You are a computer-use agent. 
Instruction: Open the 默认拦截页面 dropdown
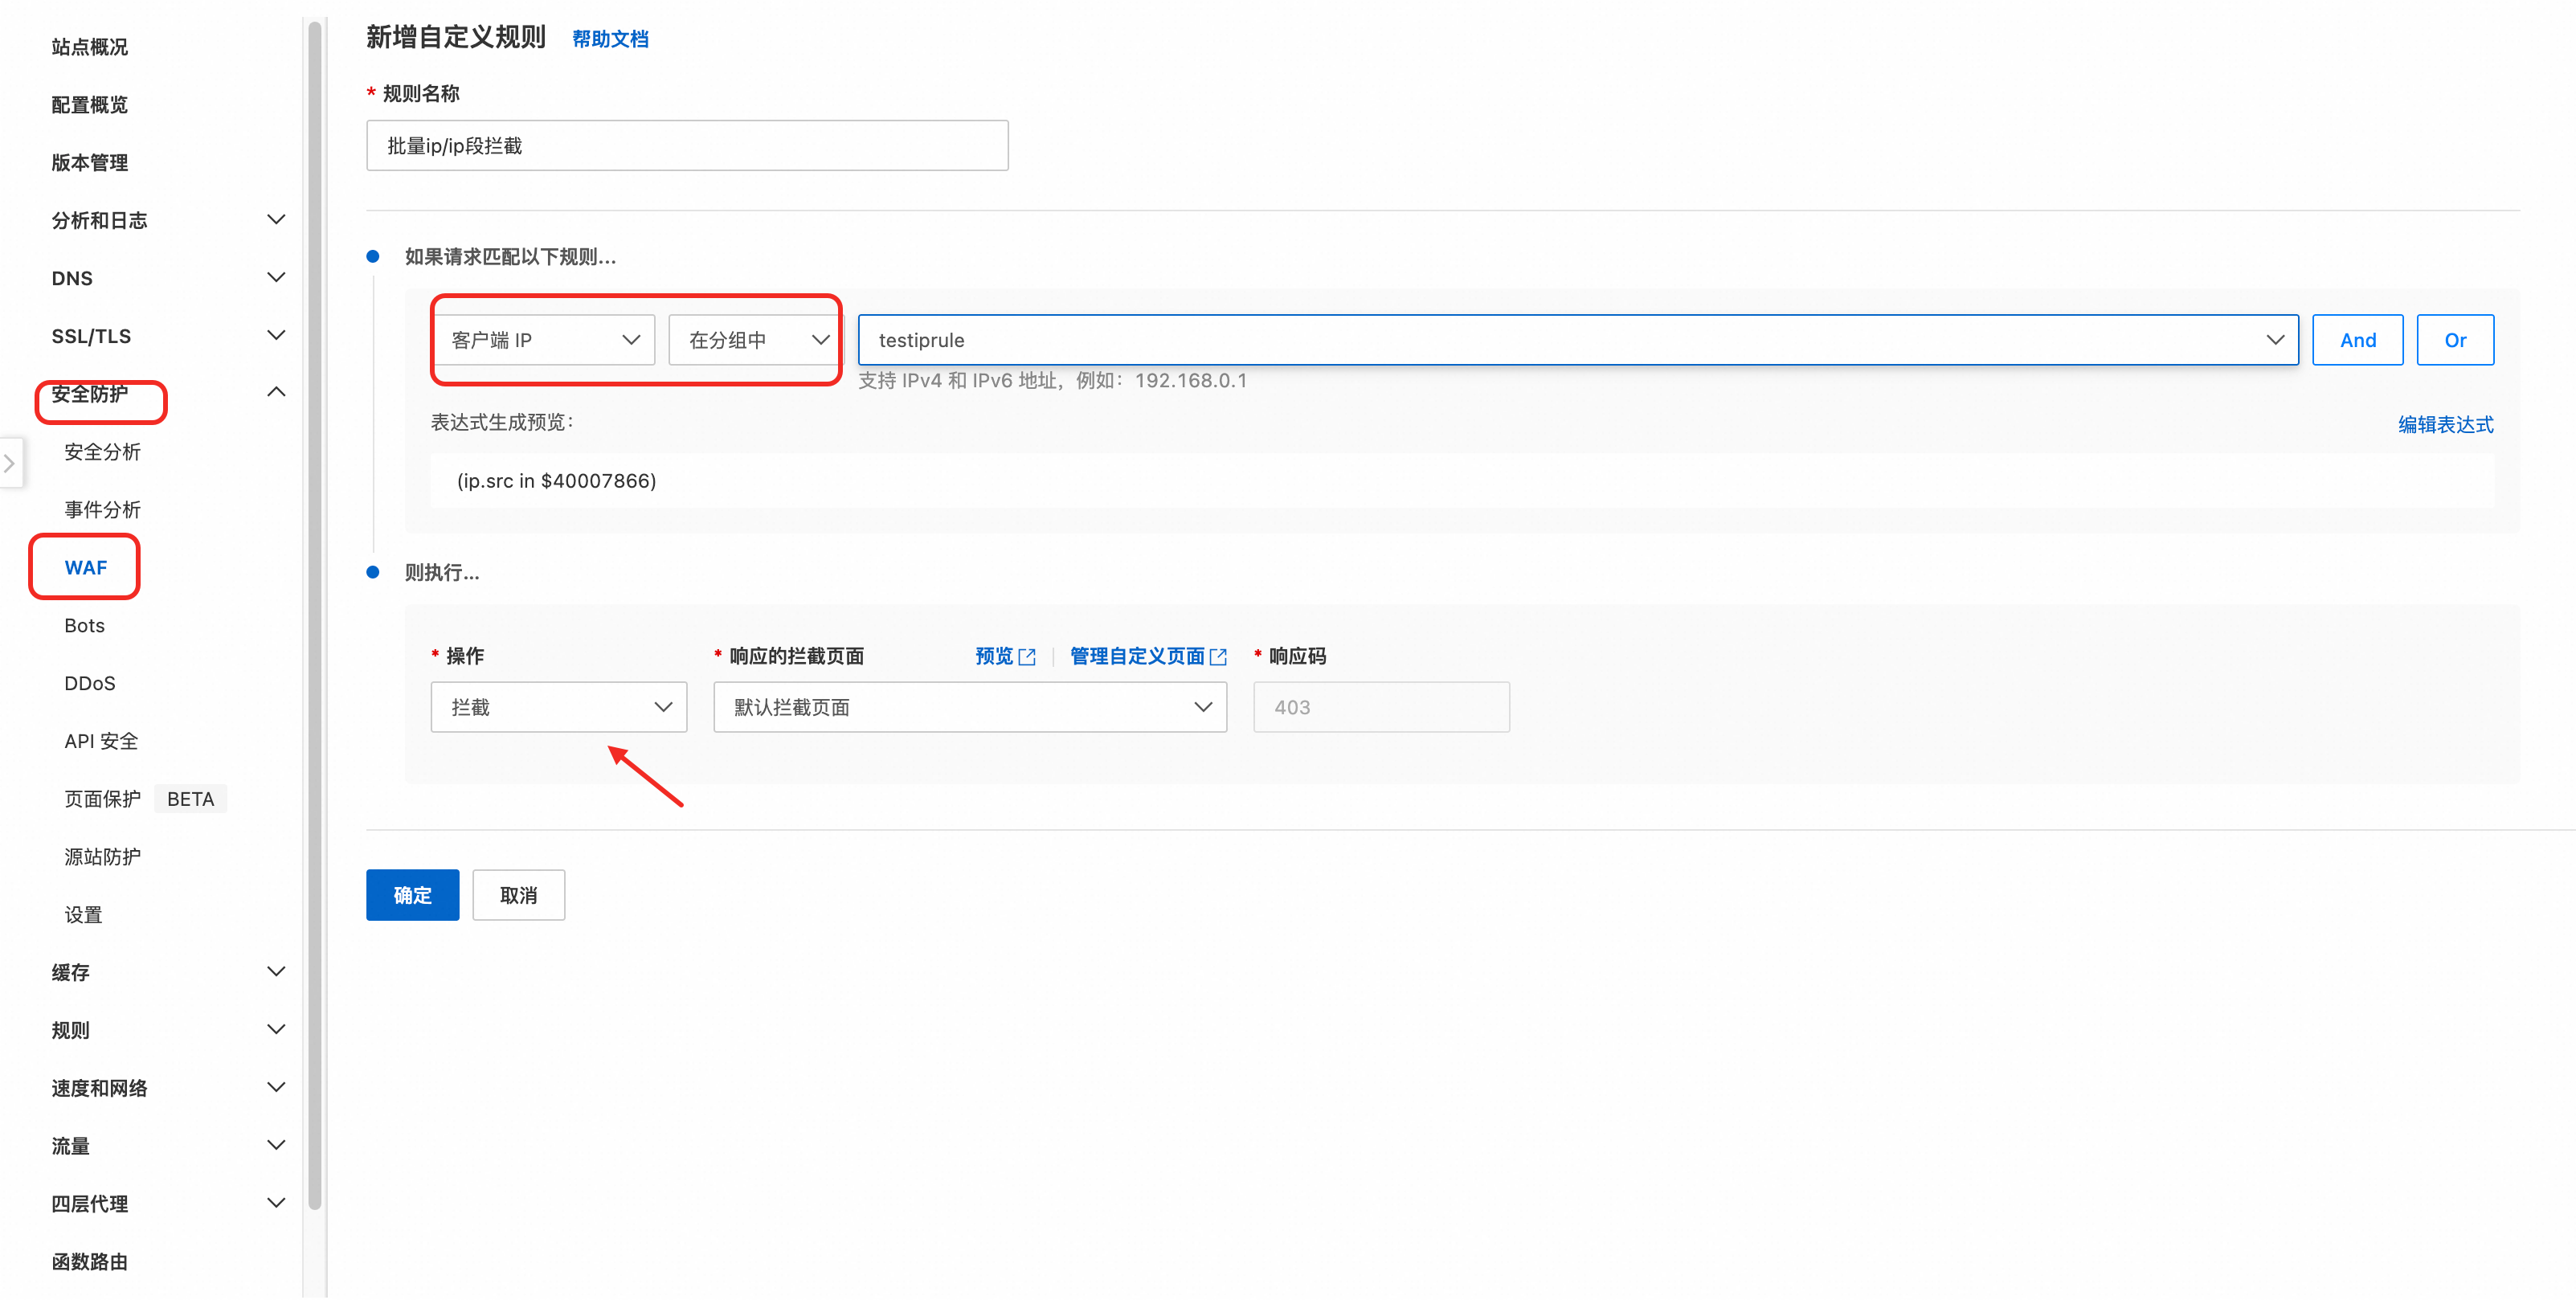pyautogui.click(x=969, y=707)
